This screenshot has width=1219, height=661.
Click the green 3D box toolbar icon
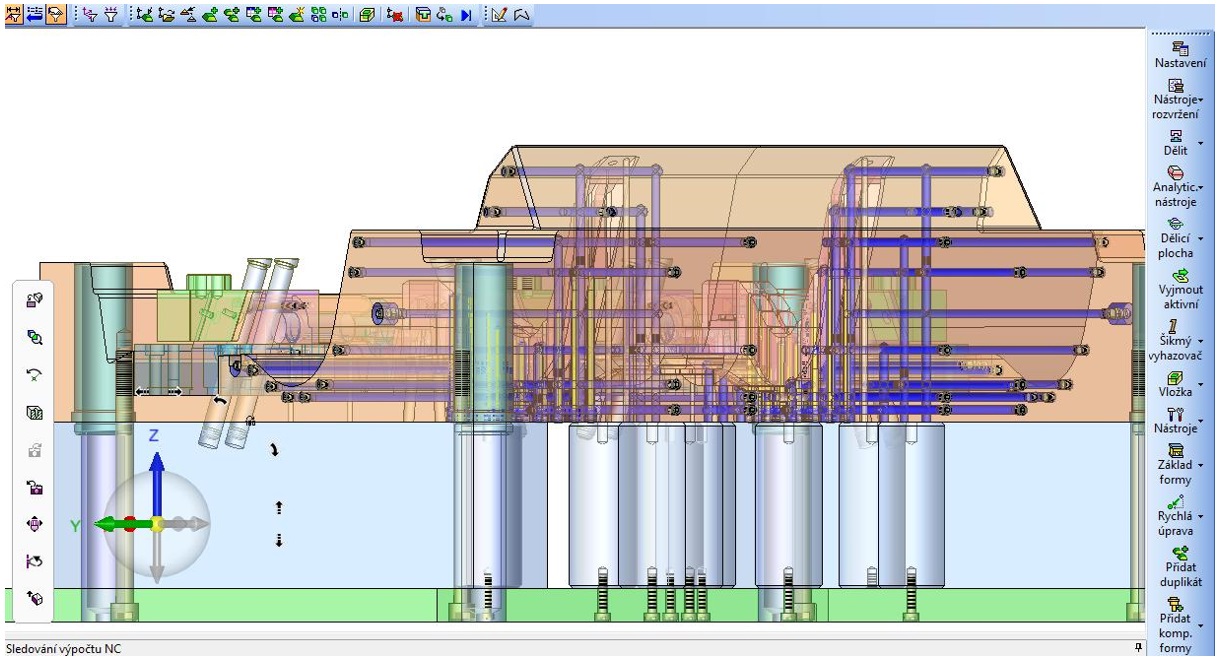pyautogui.click(x=367, y=14)
